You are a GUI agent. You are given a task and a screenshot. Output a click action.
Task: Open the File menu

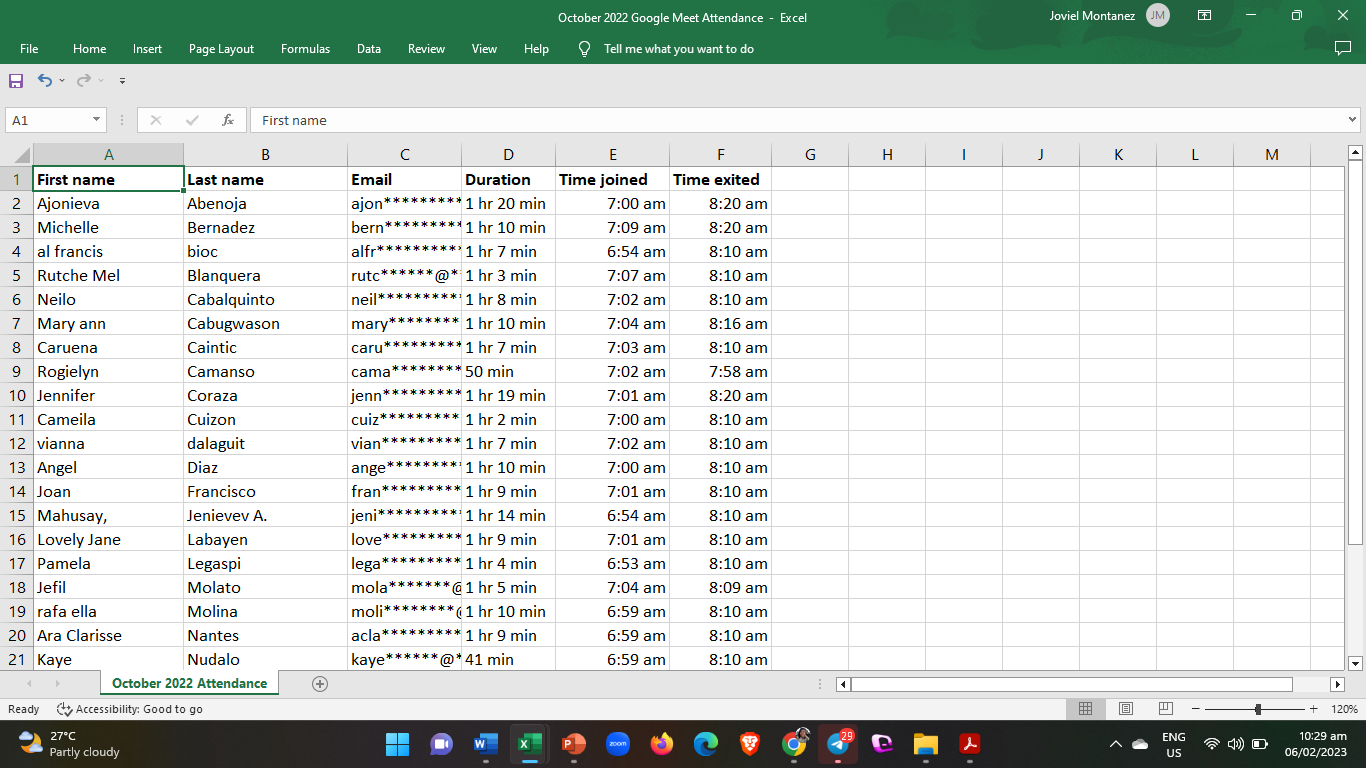29,49
